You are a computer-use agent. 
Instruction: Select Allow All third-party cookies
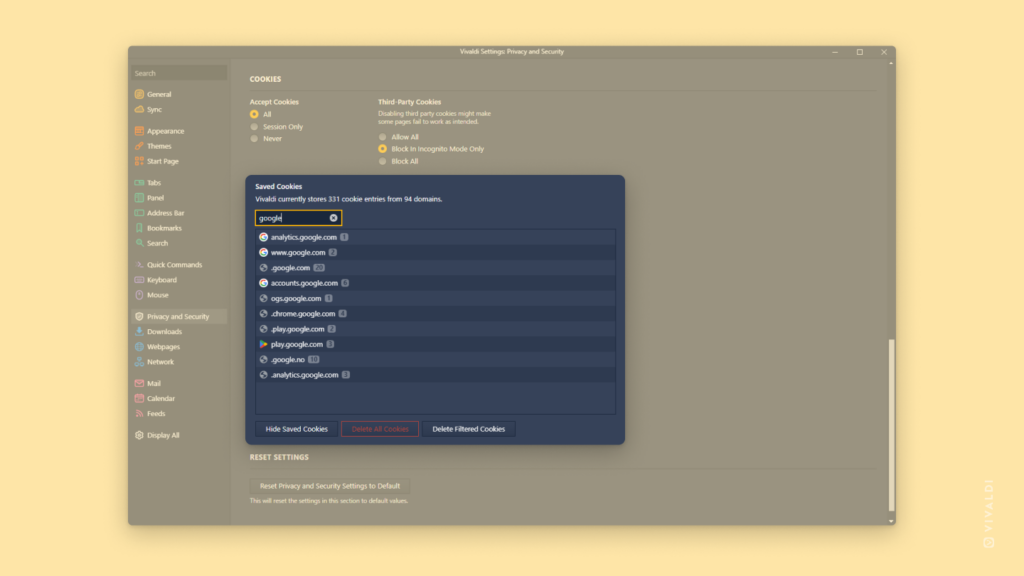[383, 136]
